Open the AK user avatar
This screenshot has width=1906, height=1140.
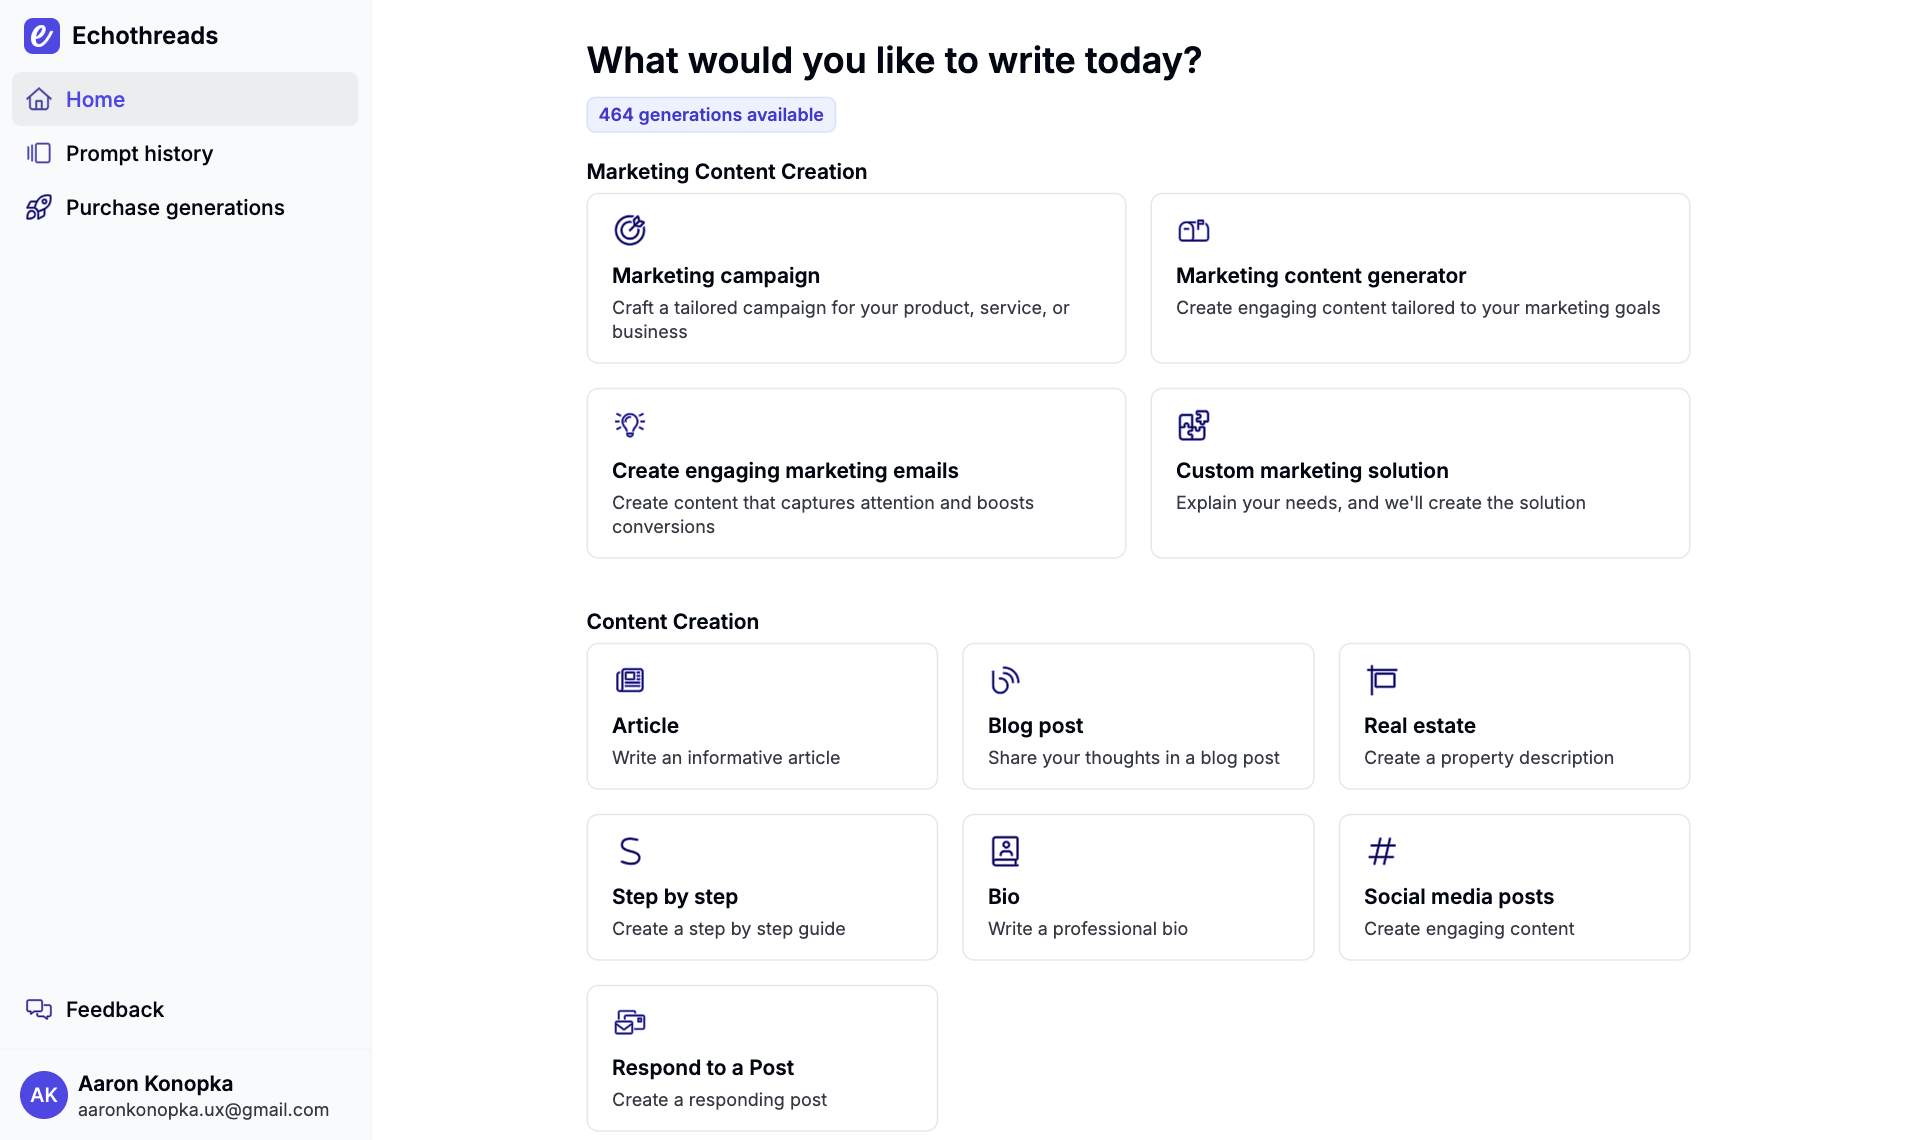43,1095
